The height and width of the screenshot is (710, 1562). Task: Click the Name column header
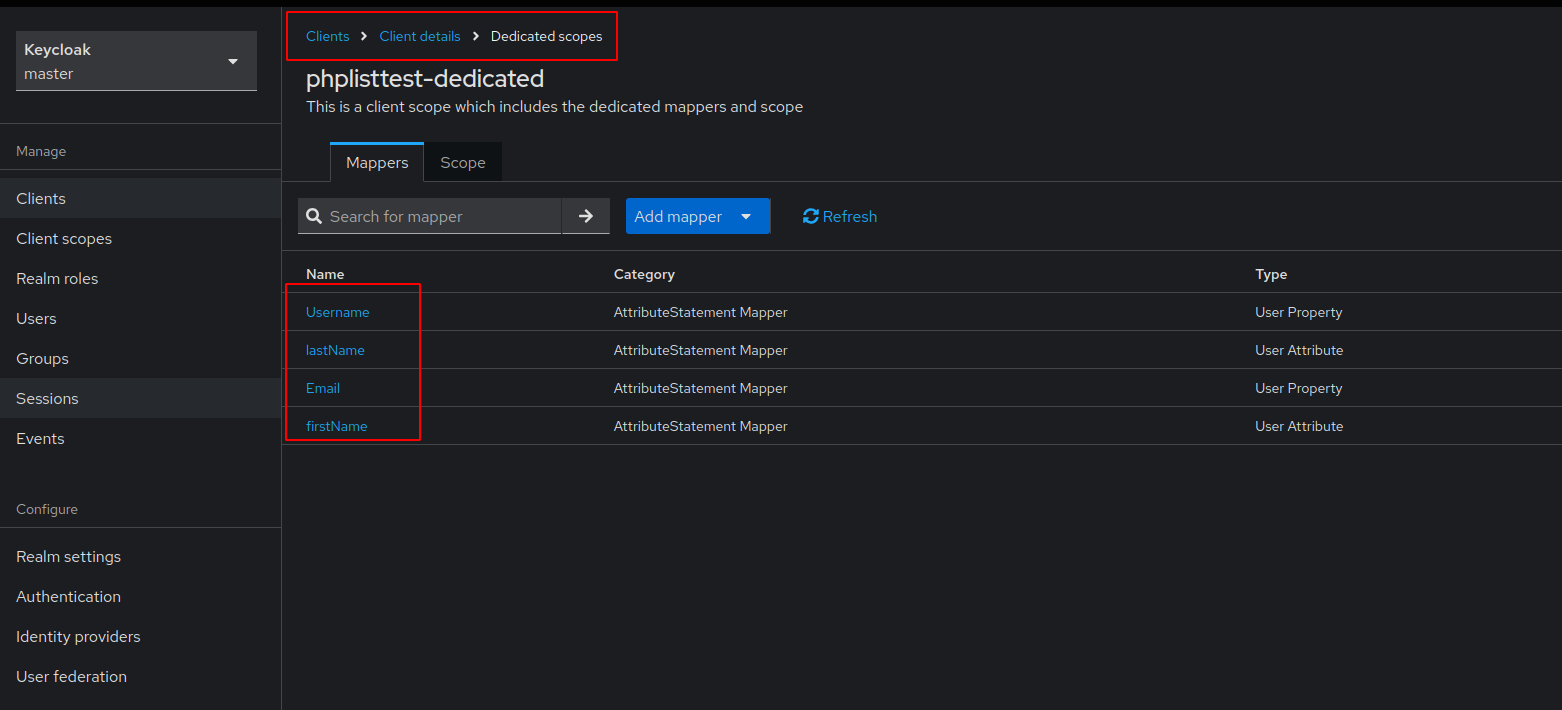325,274
